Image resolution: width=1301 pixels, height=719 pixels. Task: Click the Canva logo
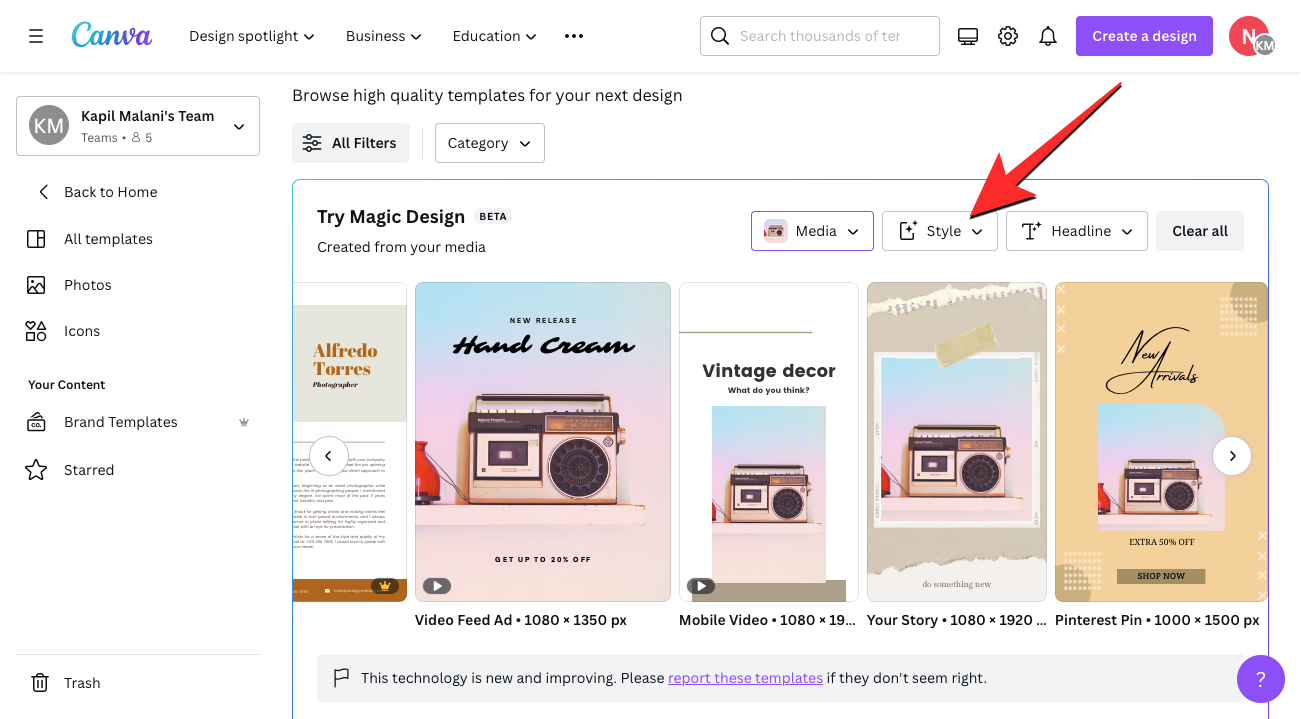coord(112,36)
